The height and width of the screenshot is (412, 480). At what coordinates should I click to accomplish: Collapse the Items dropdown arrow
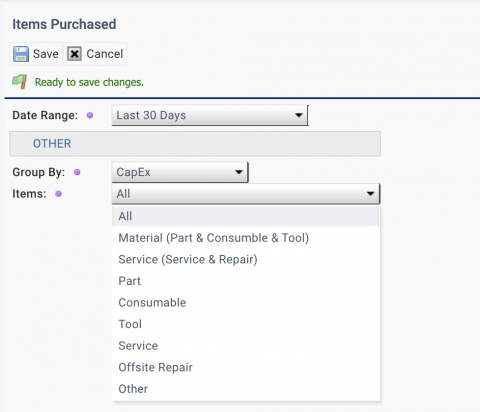pyautogui.click(x=370, y=194)
